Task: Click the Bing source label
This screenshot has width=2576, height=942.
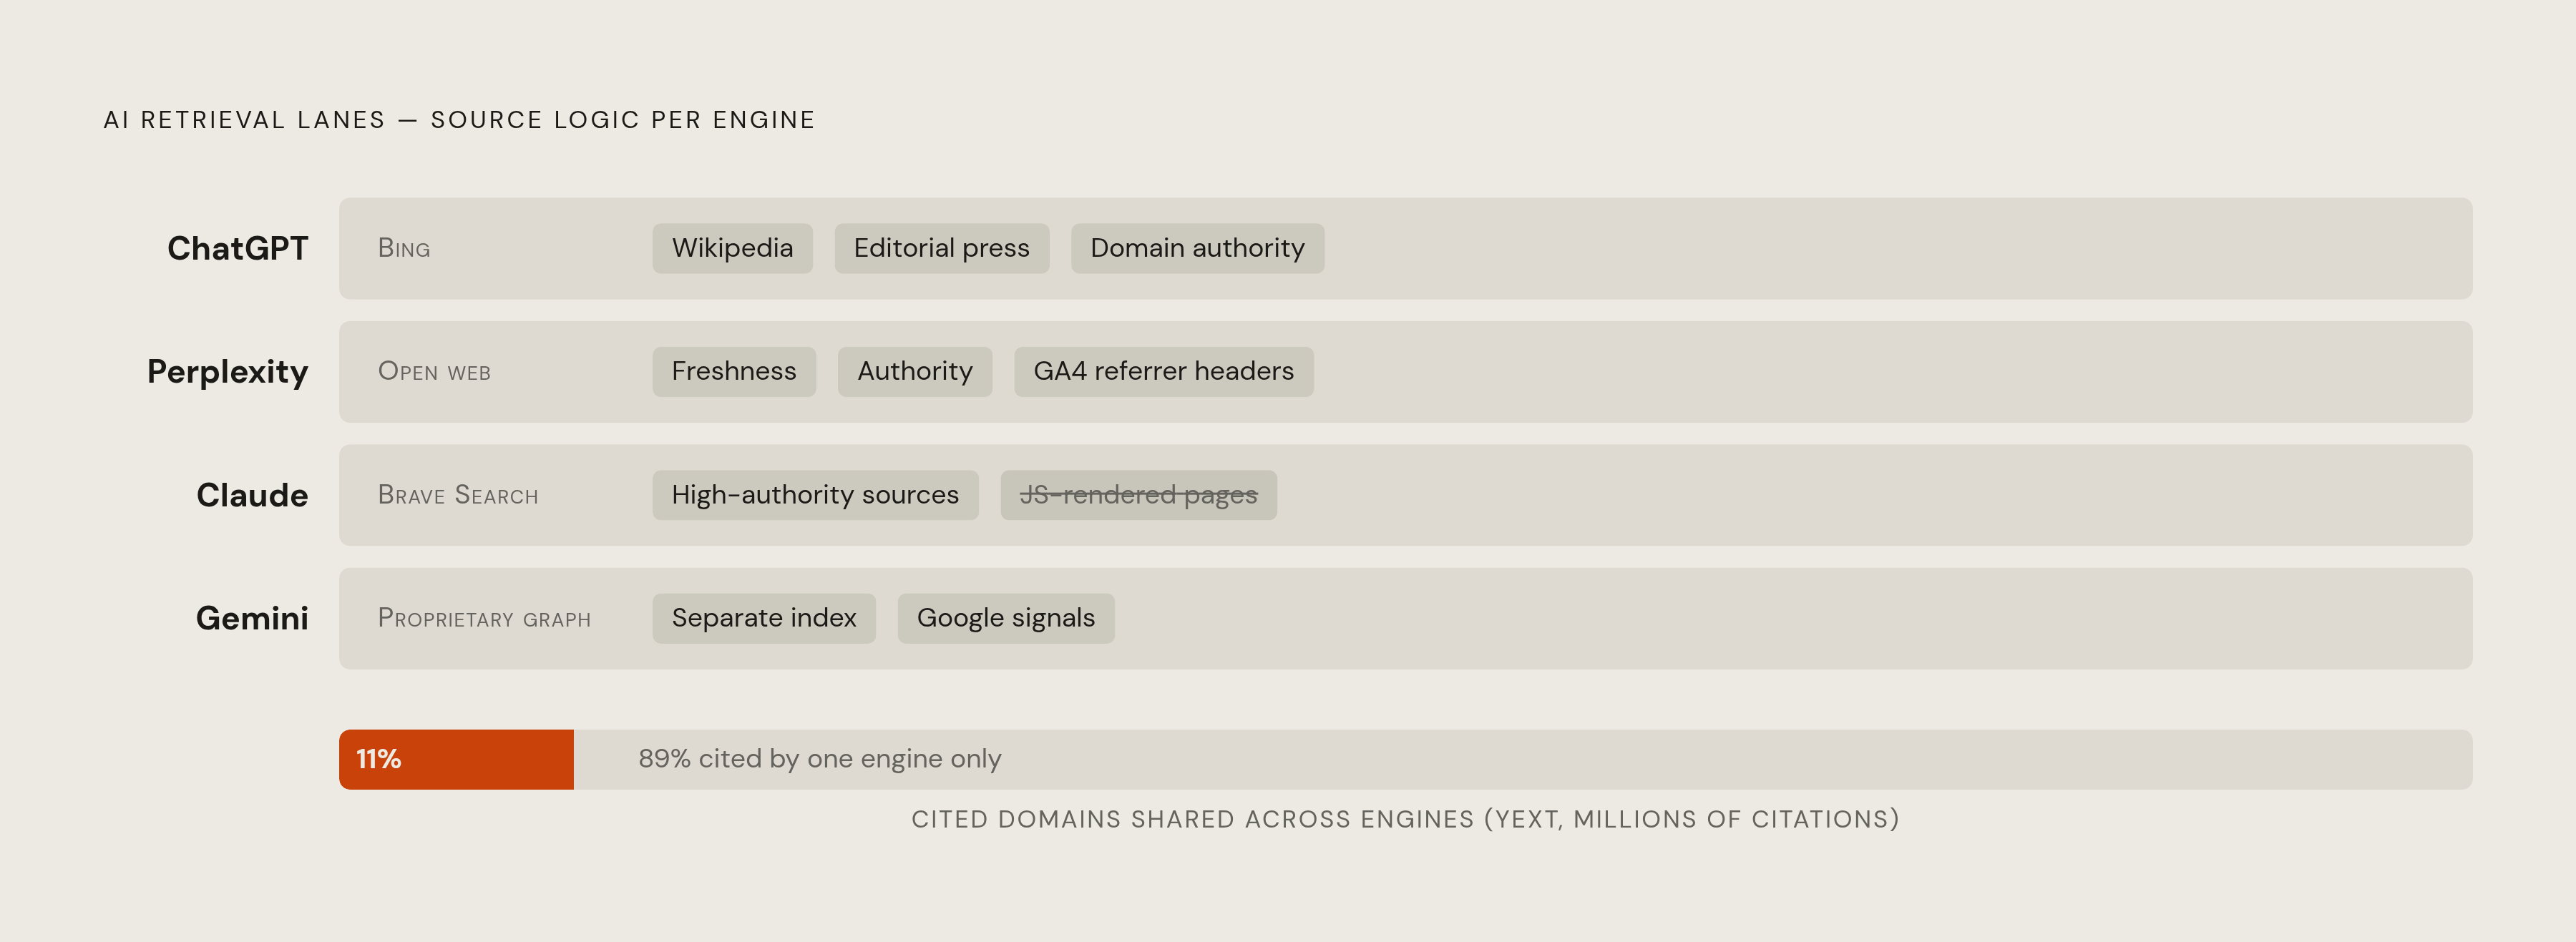Action: click(404, 248)
